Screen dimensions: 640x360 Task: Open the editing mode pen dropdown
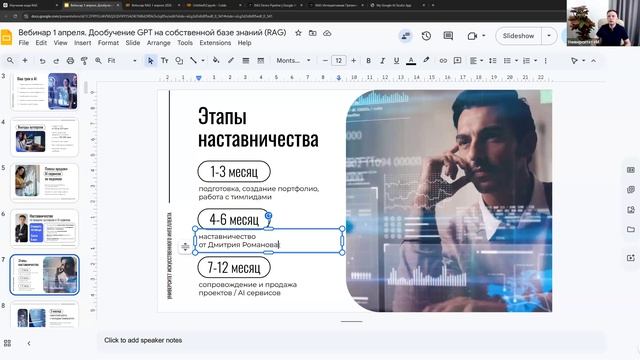pos(578,60)
